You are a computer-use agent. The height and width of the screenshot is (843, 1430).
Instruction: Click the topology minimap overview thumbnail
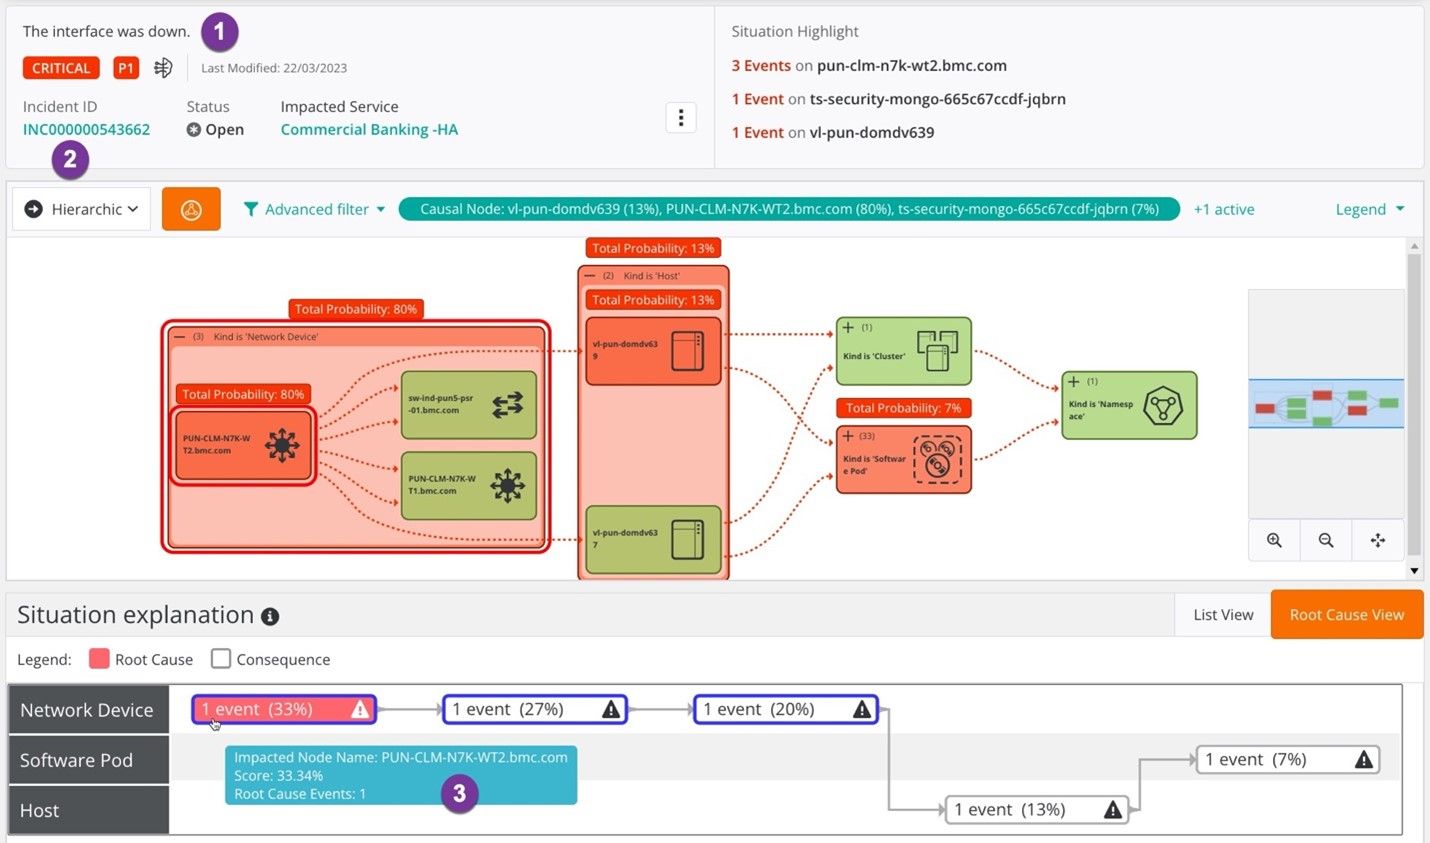(1326, 404)
